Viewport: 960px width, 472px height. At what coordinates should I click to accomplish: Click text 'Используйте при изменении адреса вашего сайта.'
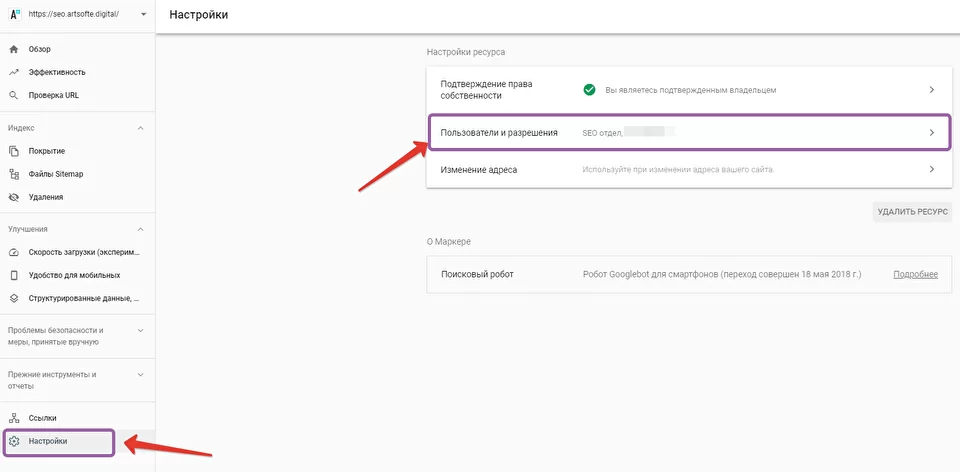[678, 170]
